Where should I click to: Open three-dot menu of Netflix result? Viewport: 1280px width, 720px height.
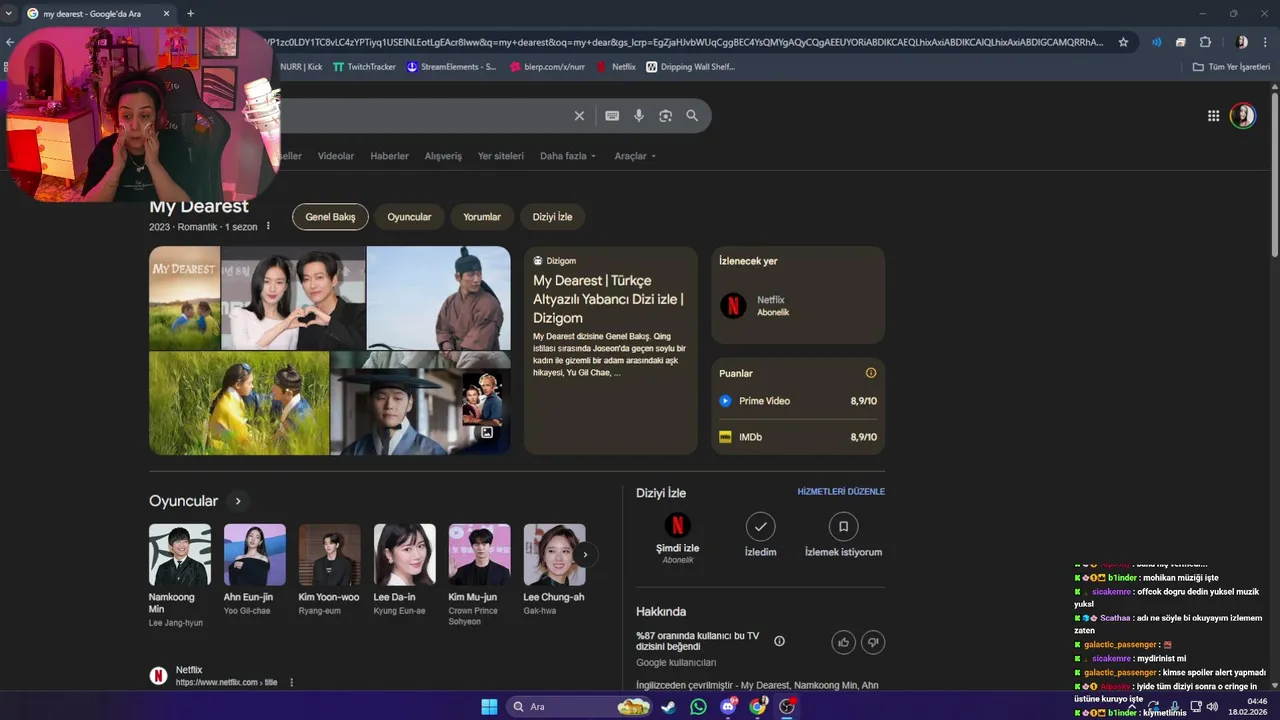coord(292,682)
